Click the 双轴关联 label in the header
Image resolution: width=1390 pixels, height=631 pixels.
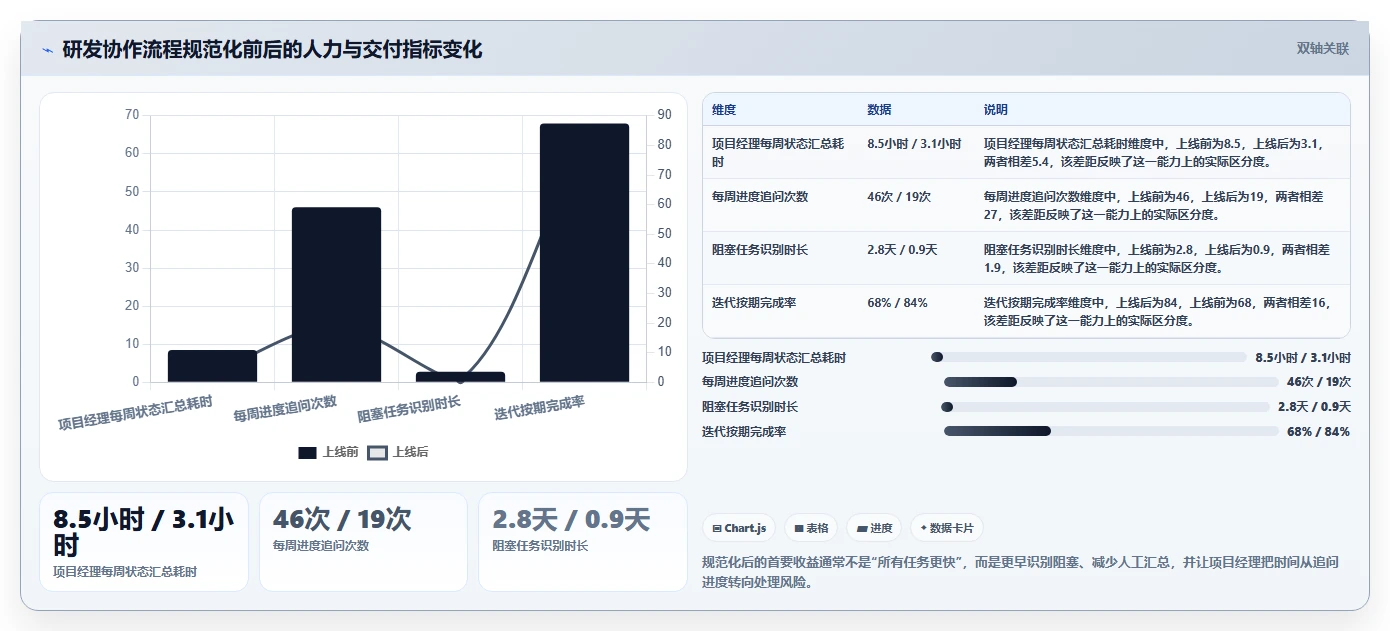pyautogui.click(x=1322, y=49)
